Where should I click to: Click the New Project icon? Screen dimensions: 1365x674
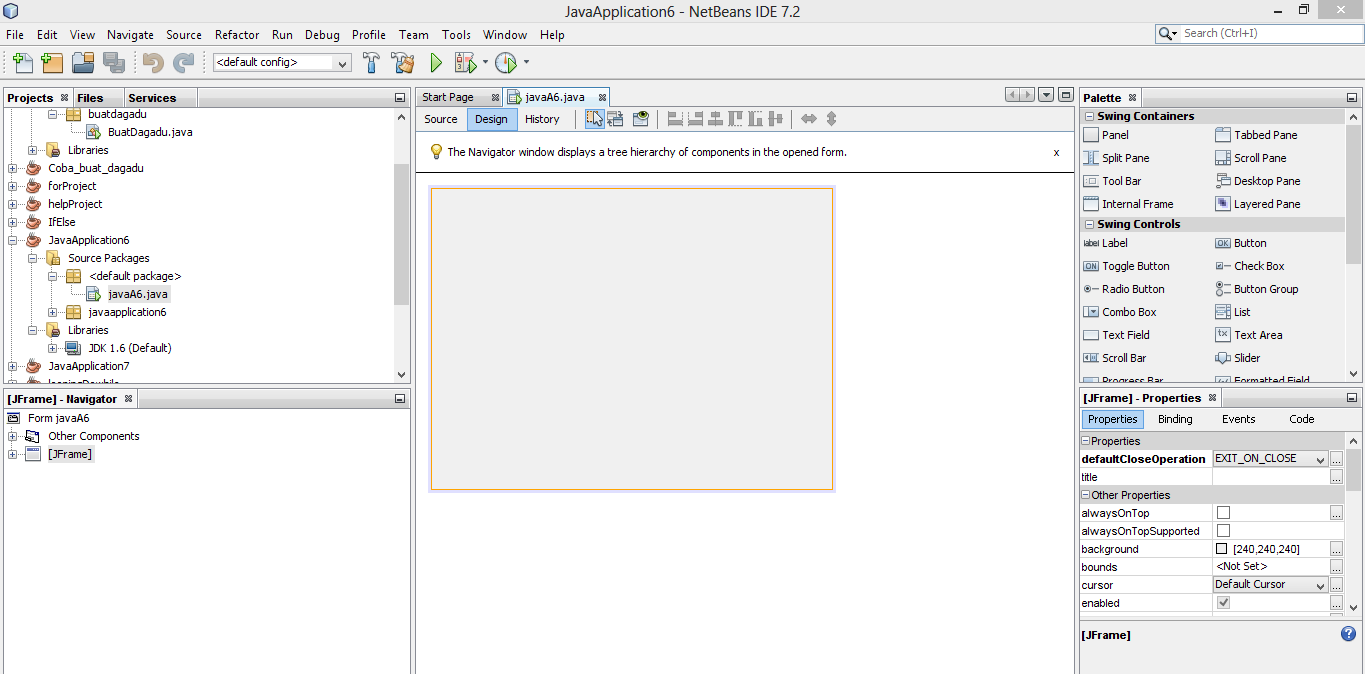pyautogui.click(x=51, y=62)
